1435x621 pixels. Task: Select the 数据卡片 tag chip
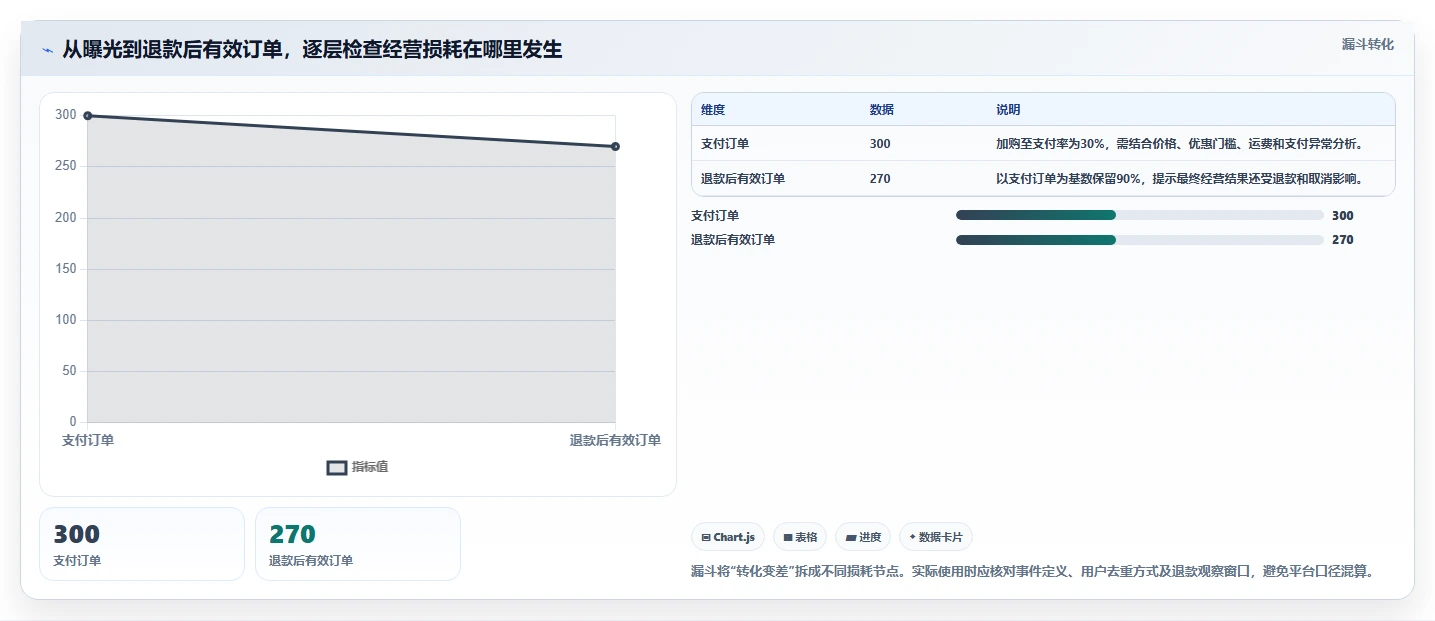[x=936, y=537]
